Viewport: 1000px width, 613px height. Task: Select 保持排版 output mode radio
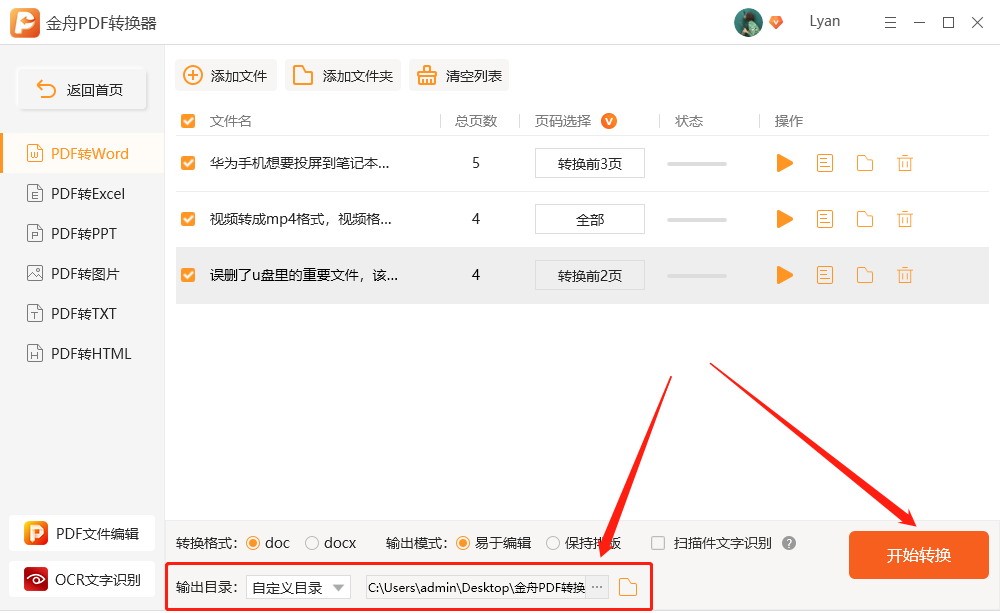(x=553, y=543)
